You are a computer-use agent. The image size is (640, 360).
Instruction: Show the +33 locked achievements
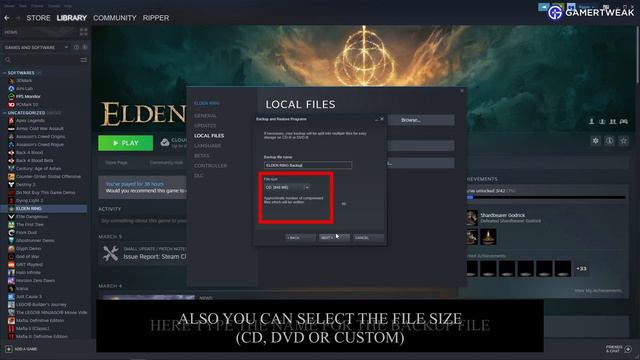coord(581,269)
